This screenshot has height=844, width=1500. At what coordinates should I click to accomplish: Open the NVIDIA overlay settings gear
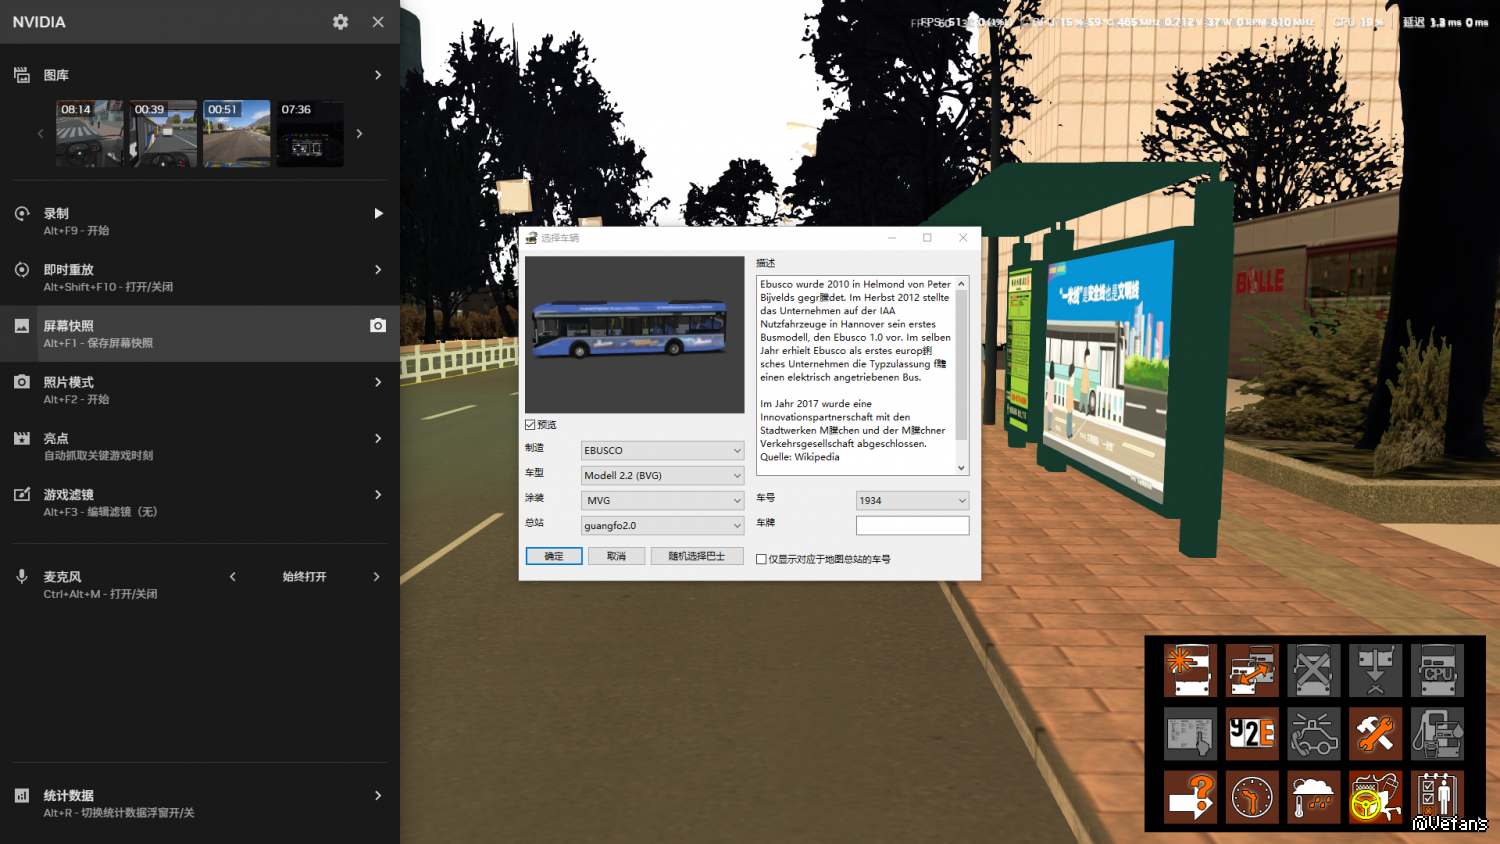pos(340,22)
